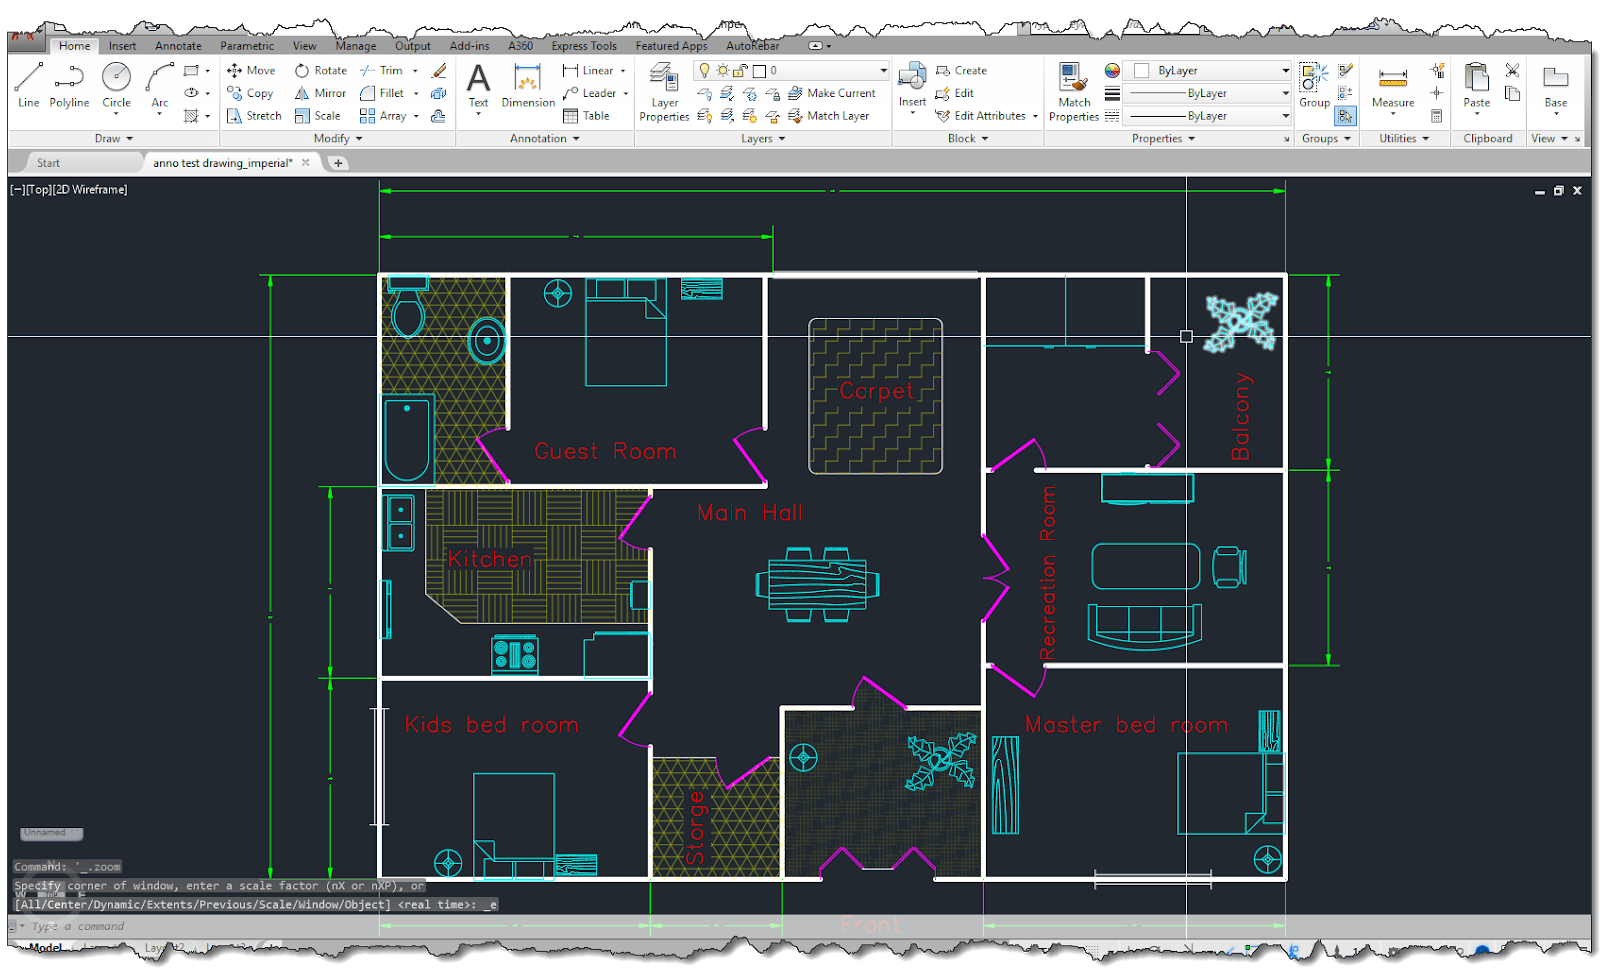Click the Mirror tool
The width and height of the screenshot is (1600, 968).
click(x=319, y=93)
